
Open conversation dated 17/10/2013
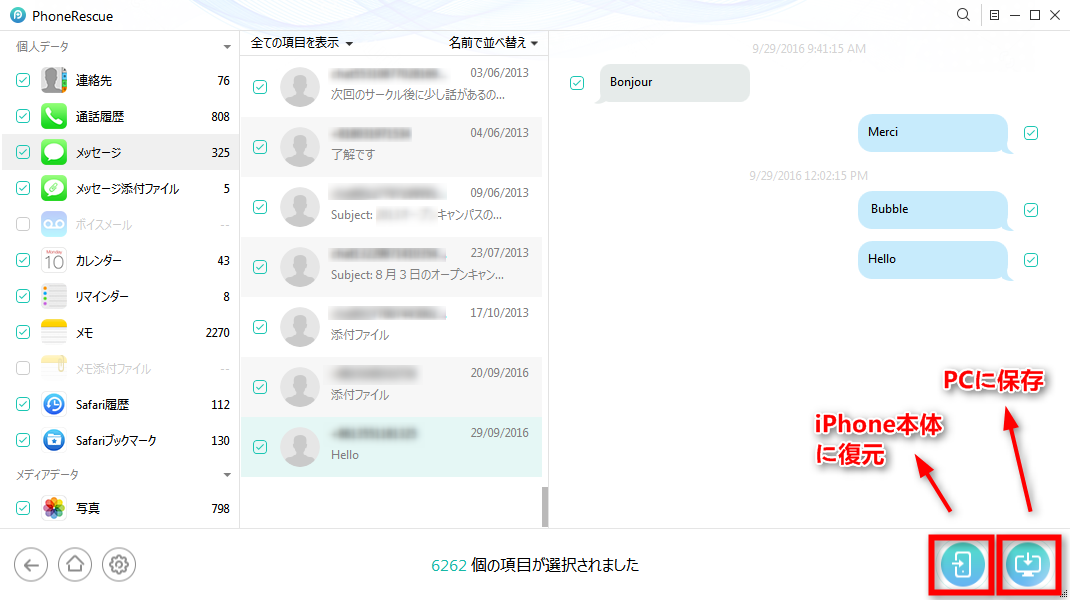click(392, 327)
